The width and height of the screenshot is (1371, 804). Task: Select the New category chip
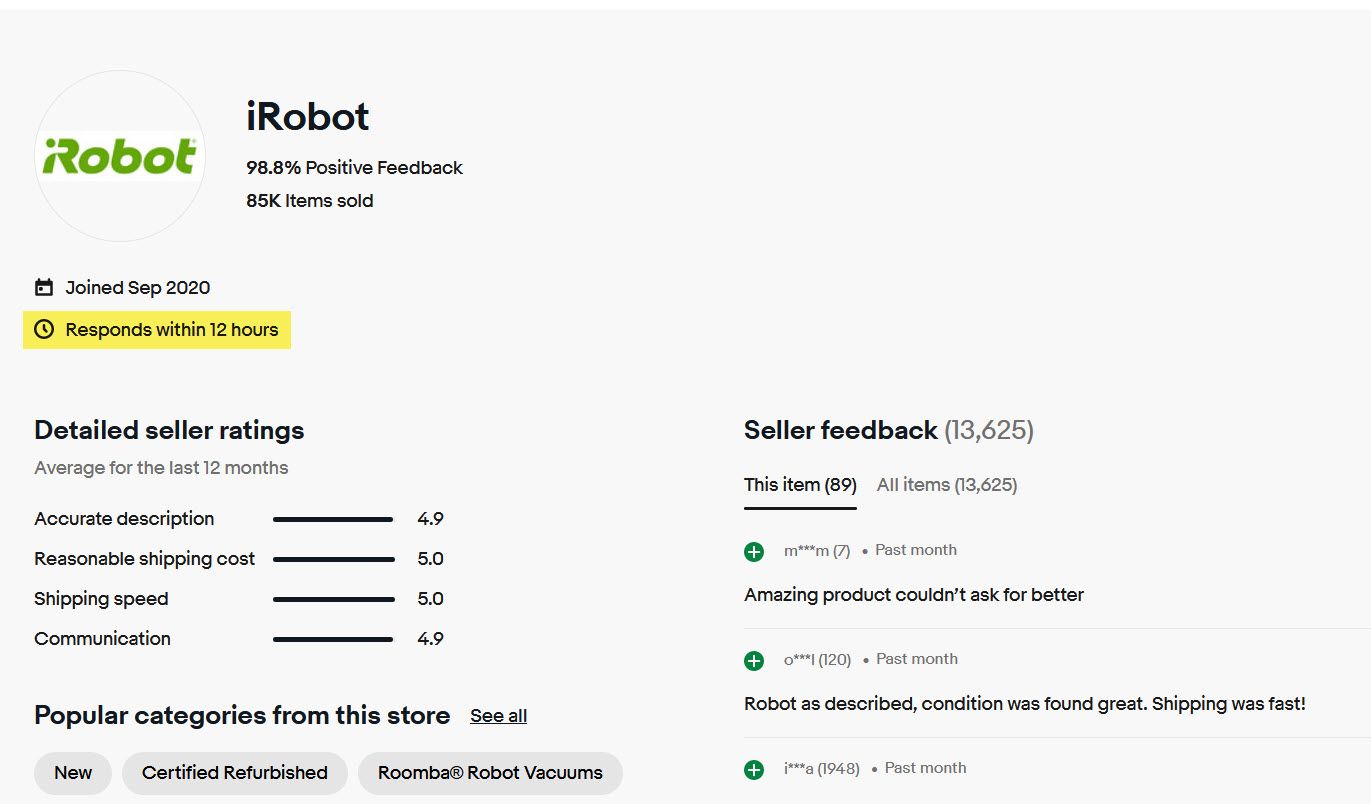(x=73, y=773)
